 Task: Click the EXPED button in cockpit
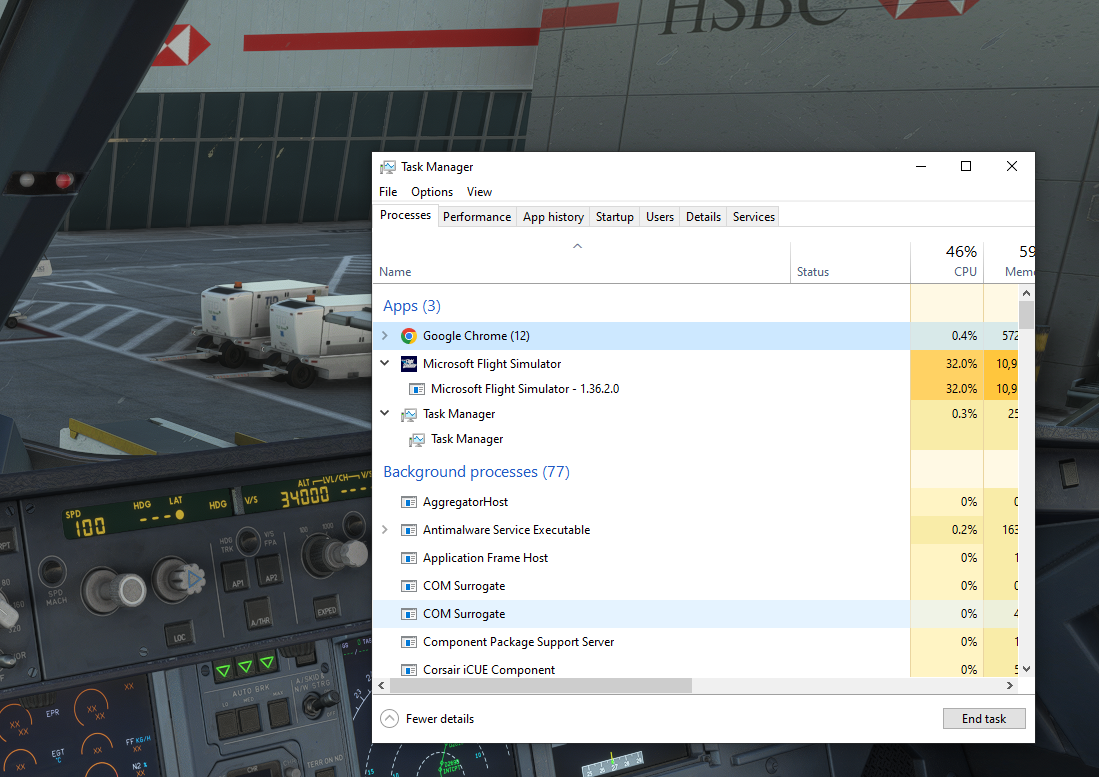(x=326, y=608)
